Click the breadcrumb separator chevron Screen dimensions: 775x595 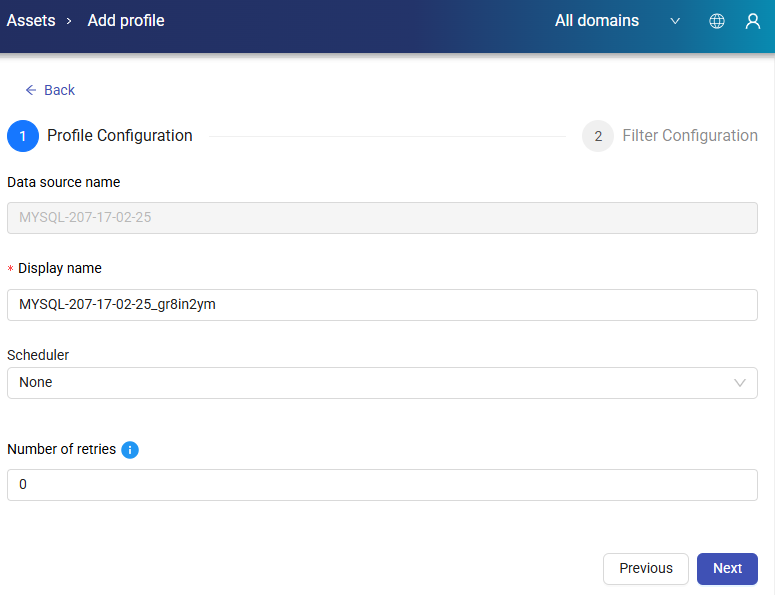click(69, 21)
